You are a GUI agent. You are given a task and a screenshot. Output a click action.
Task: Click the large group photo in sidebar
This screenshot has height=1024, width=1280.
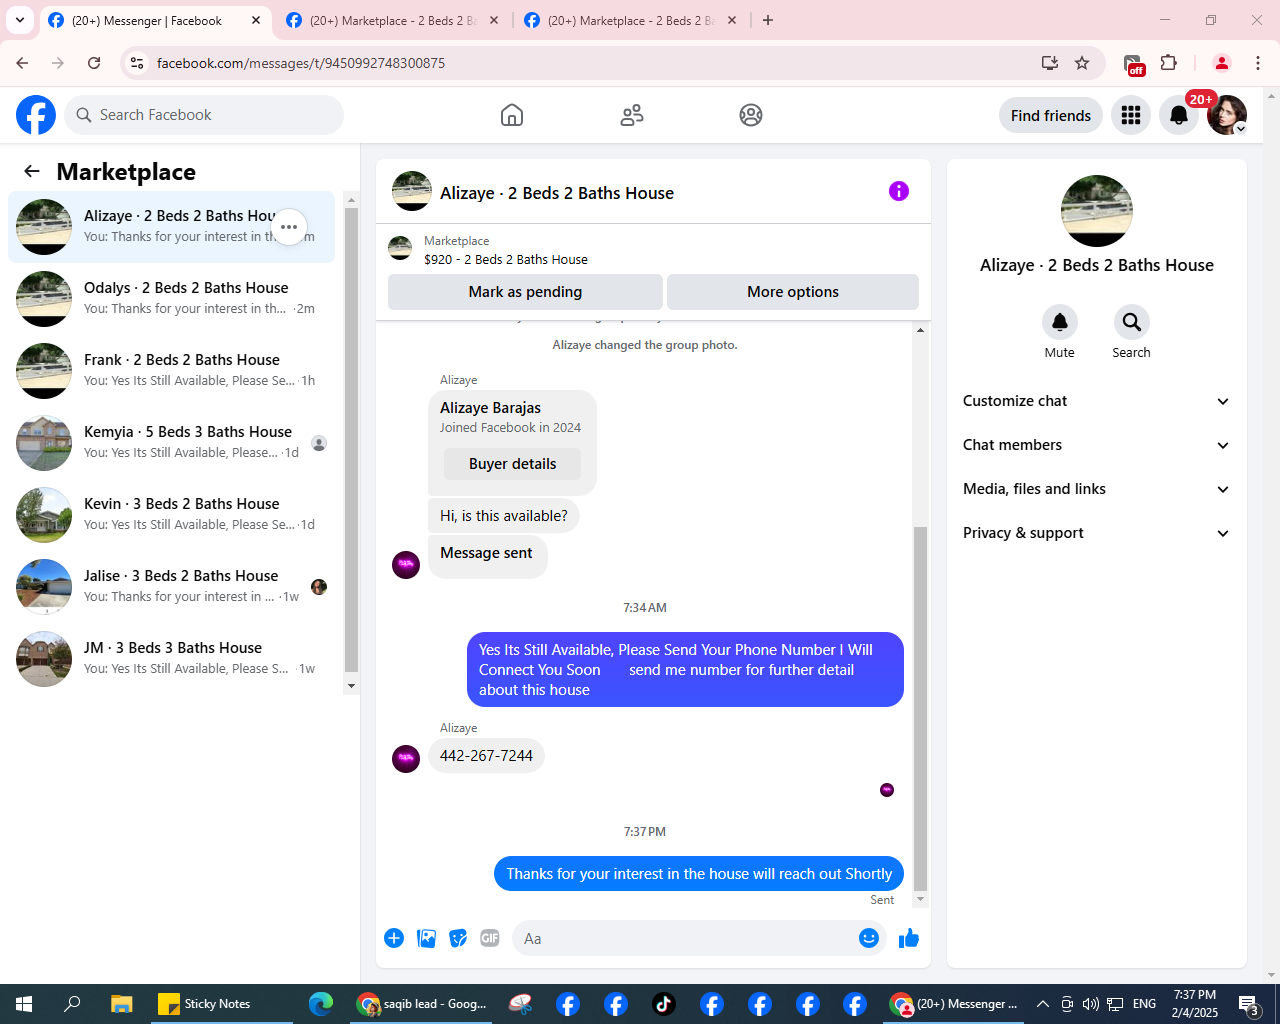point(1097,211)
